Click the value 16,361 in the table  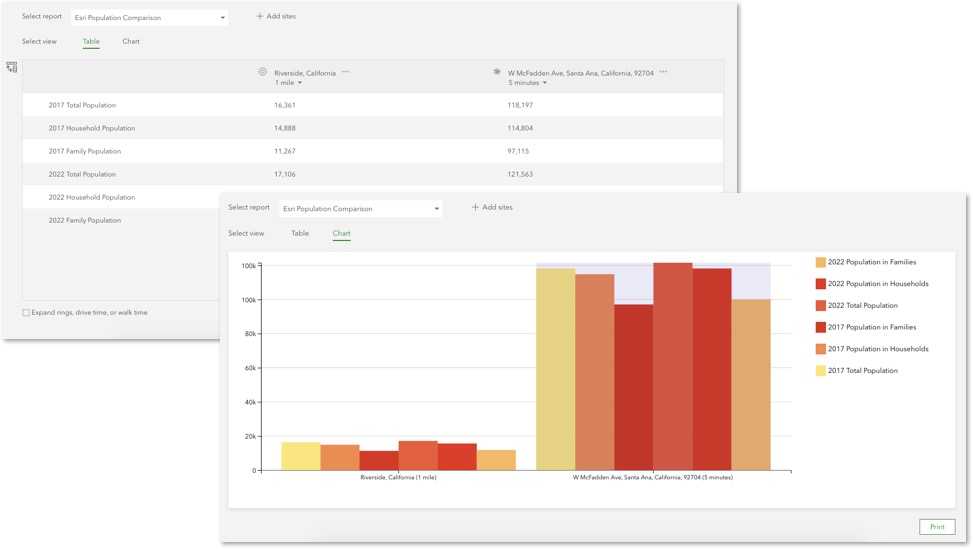tap(285, 105)
